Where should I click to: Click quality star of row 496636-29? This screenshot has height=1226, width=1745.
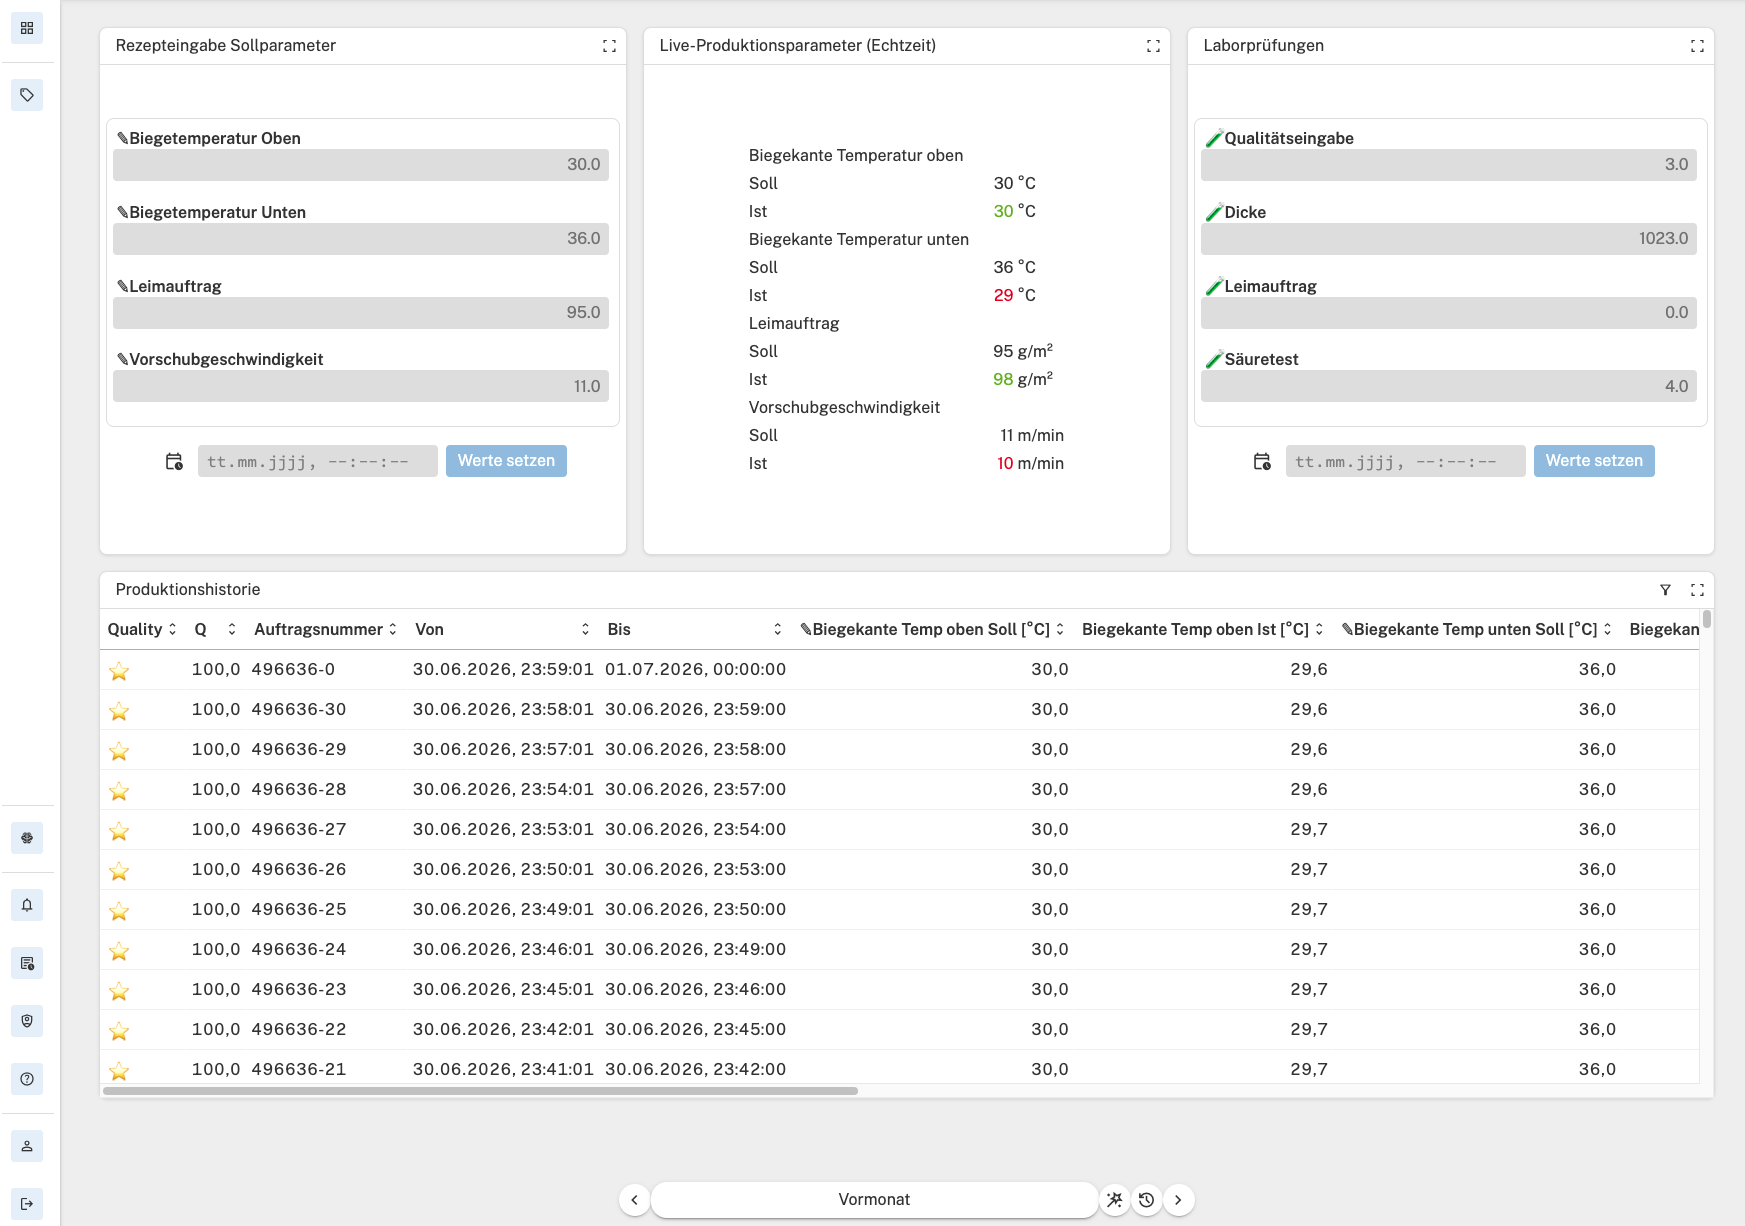point(119,751)
